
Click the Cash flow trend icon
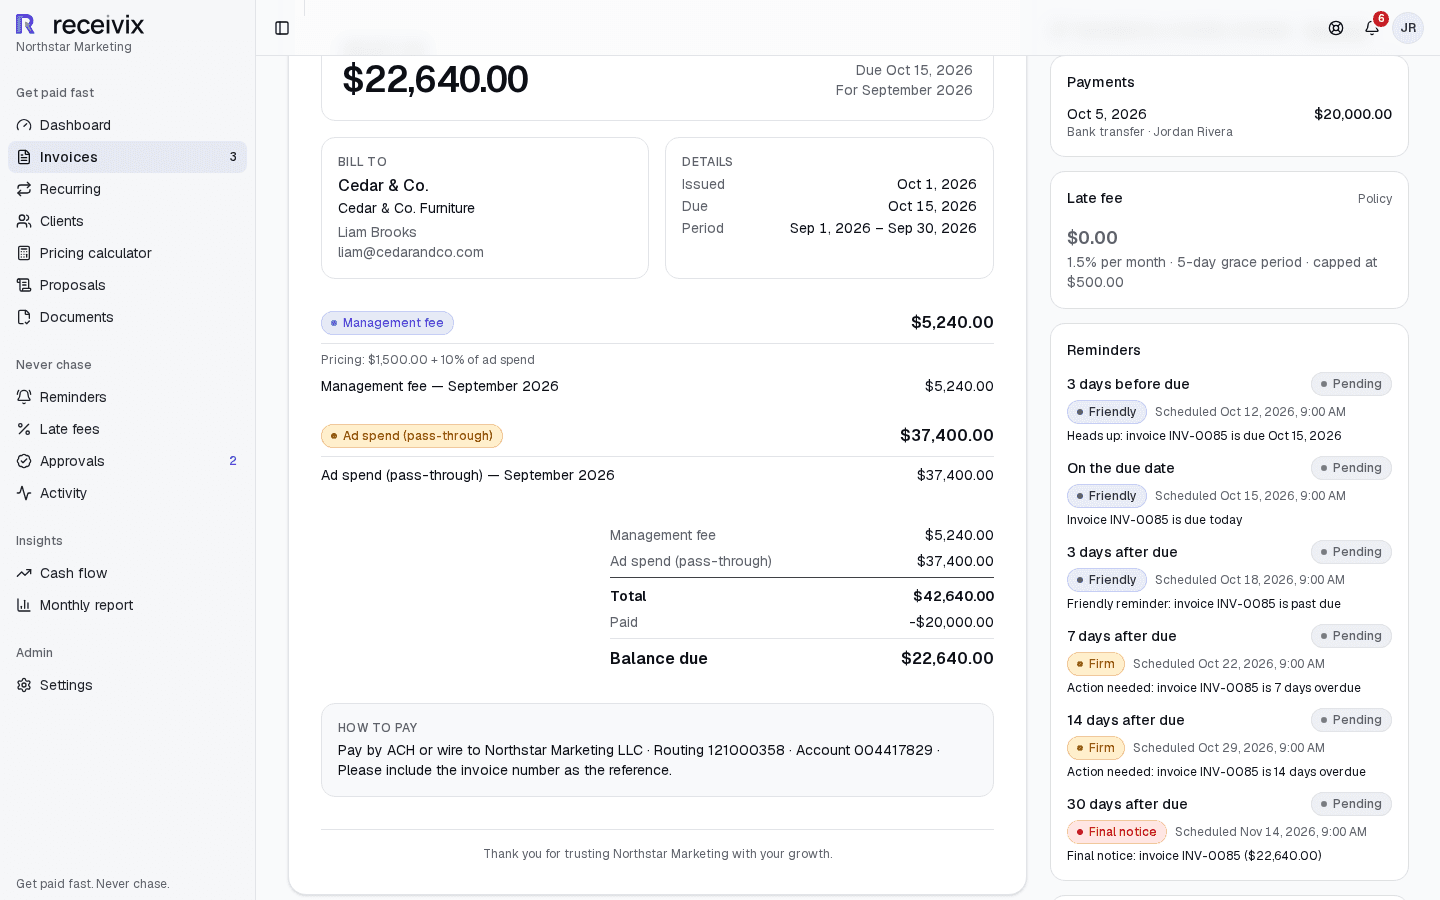point(24,573)
